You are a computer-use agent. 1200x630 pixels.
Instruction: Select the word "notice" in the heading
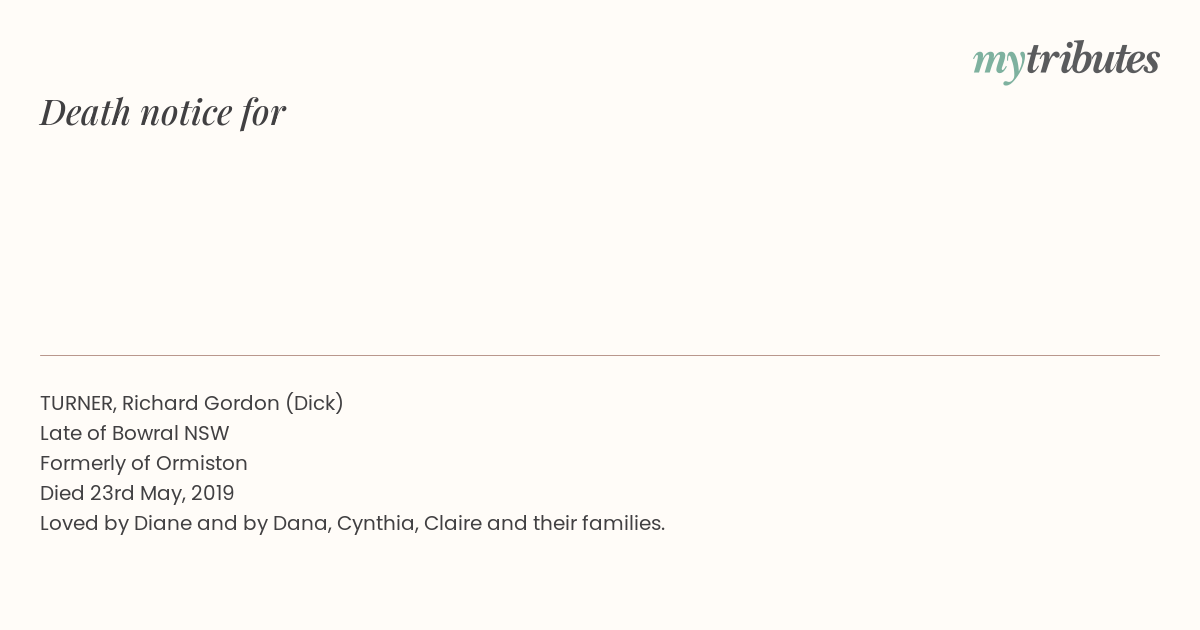click(185, 112)
